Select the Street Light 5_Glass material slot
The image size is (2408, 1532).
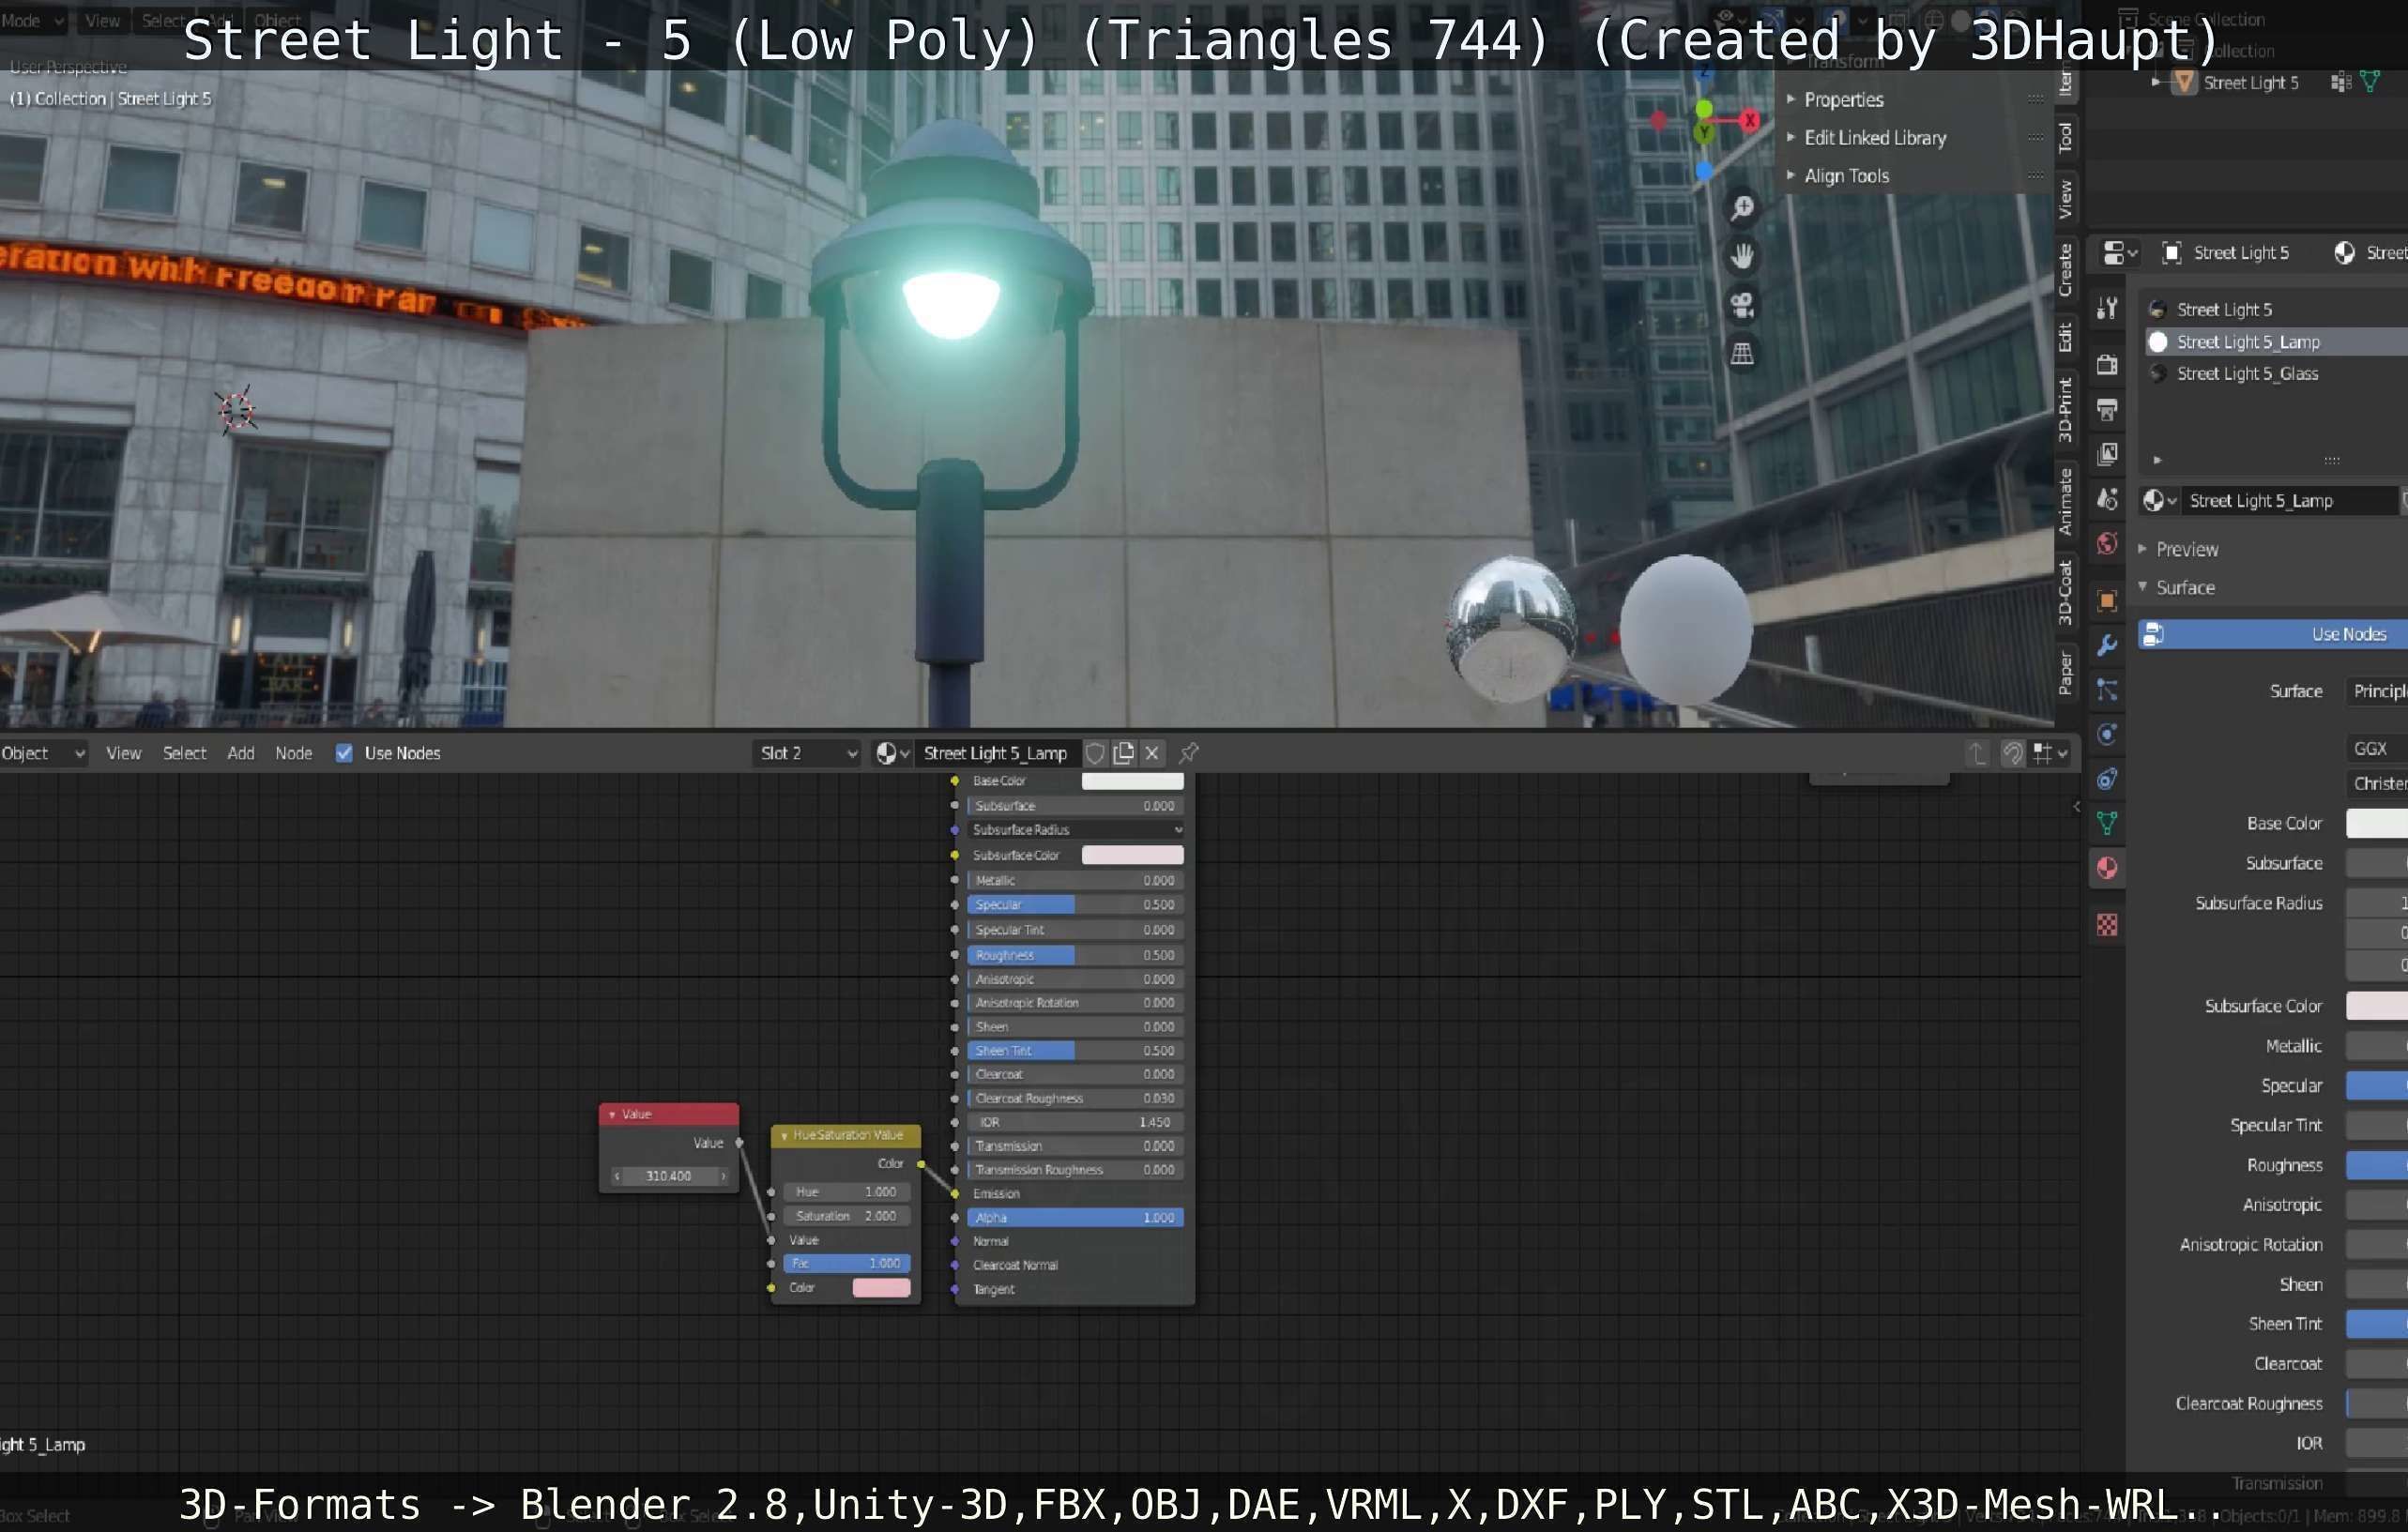tap(2276, 373)
